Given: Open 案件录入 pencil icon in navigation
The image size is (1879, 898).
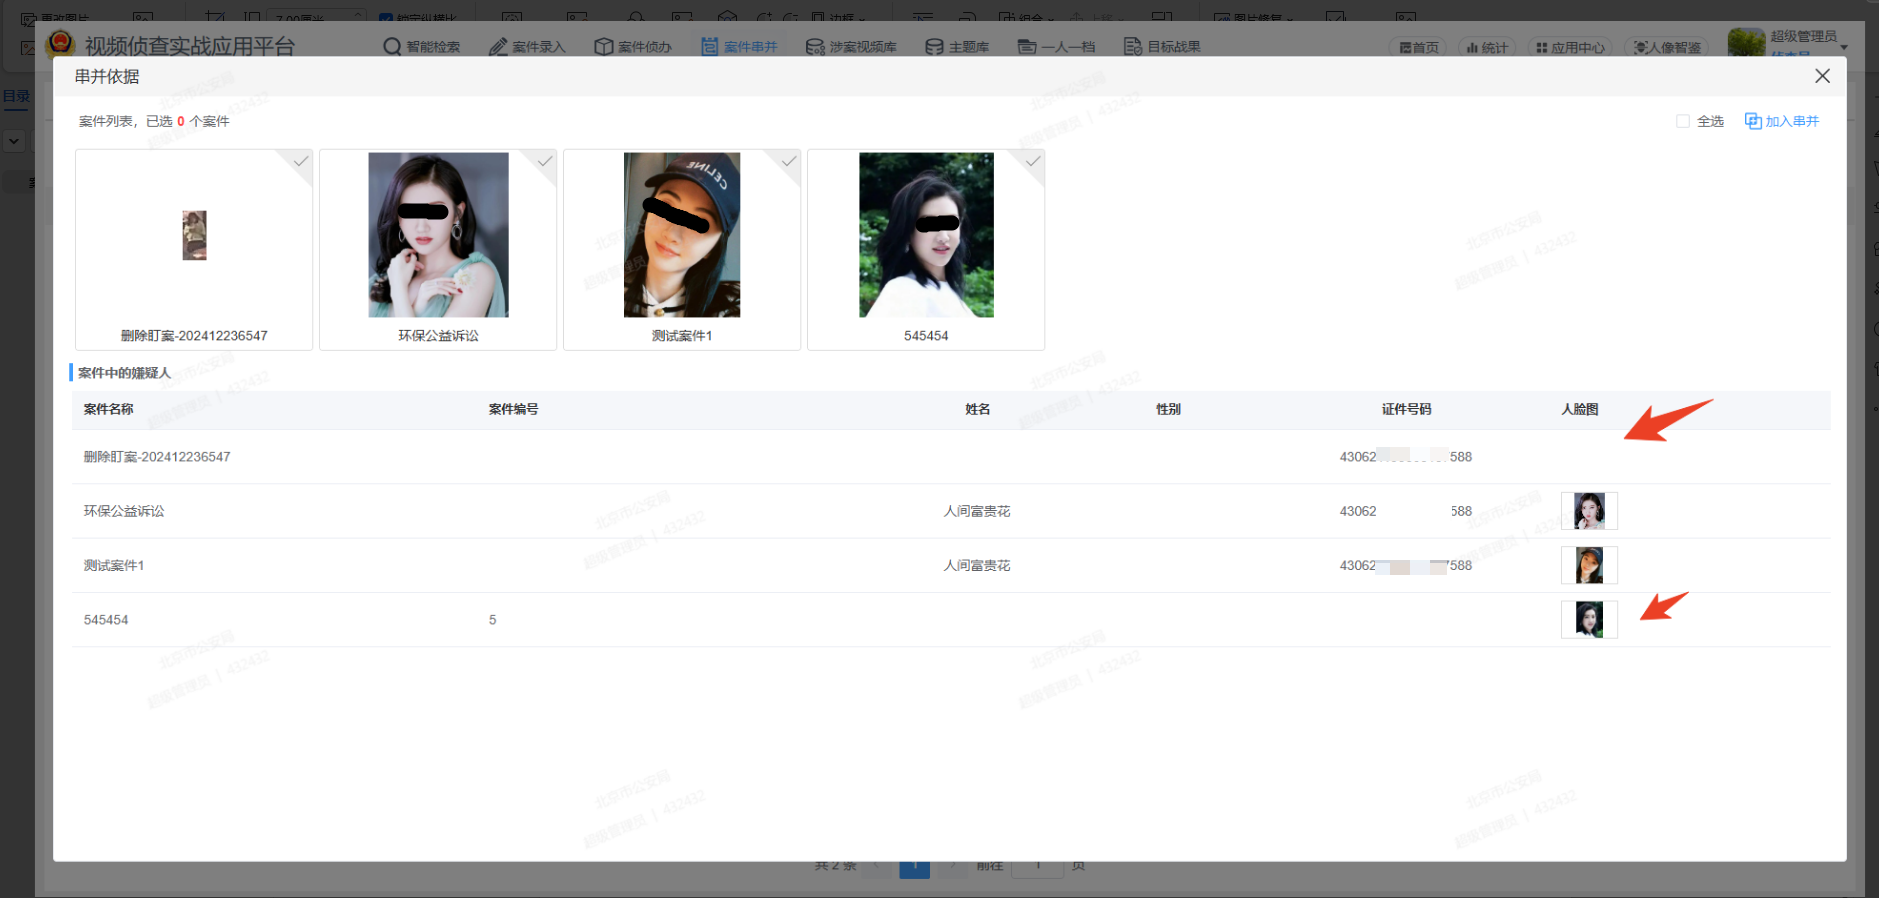Looking at the screenshot, I should click(x=498, y=47).
